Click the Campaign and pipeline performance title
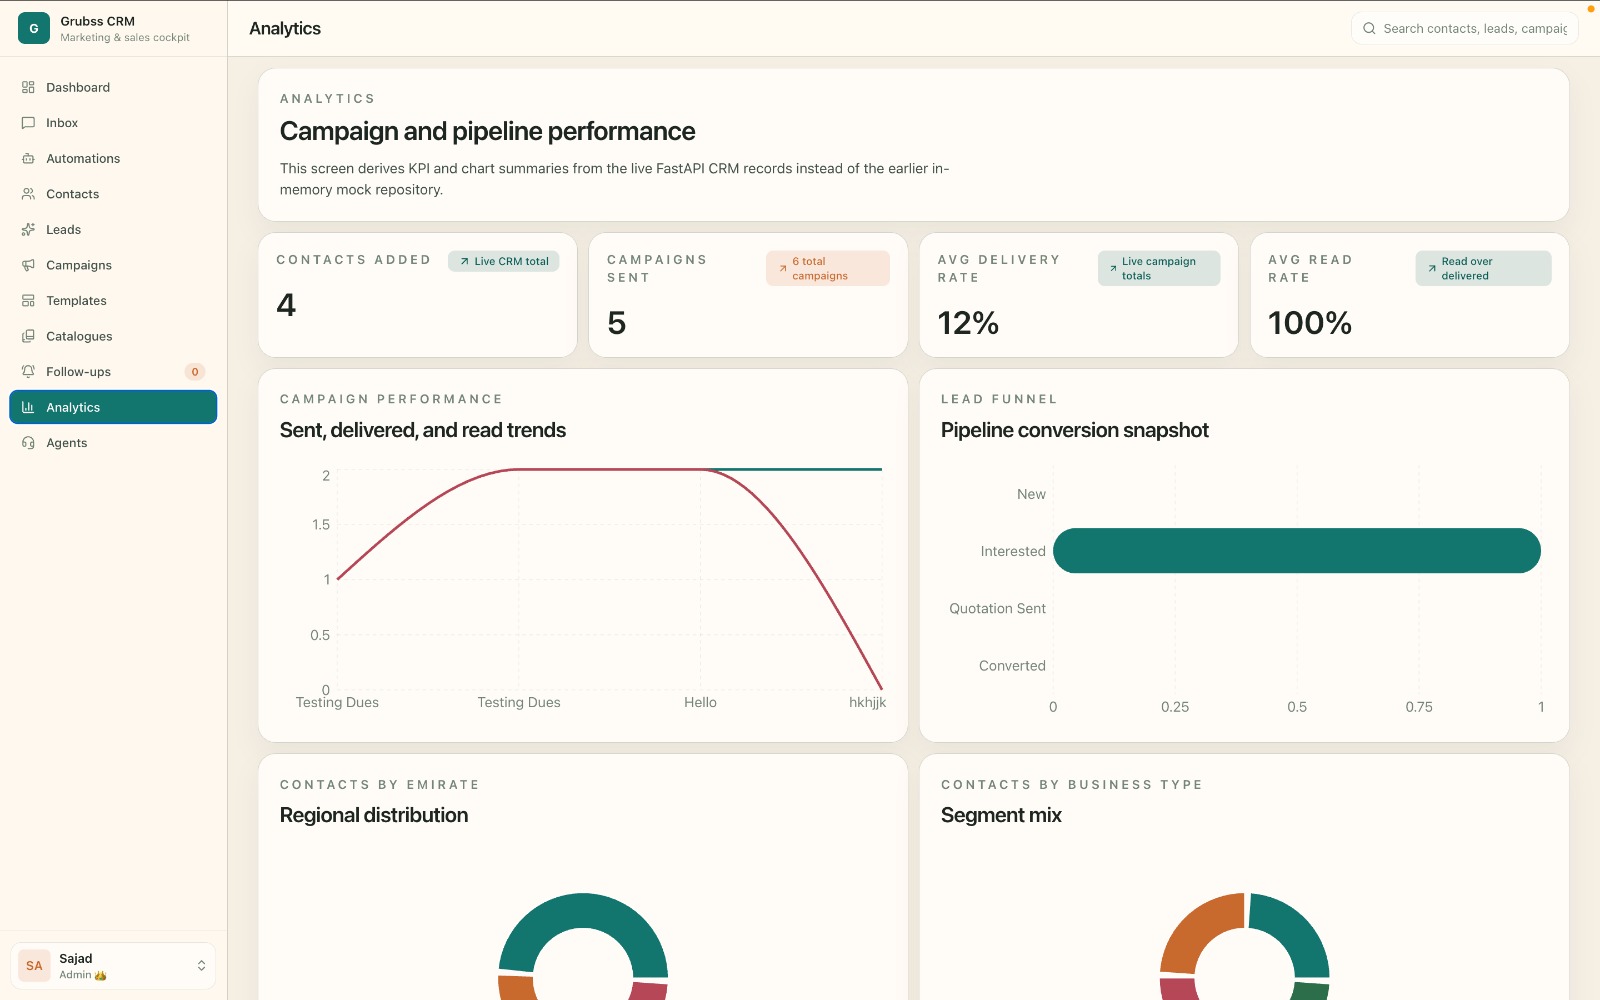Image resolution: width=1600 pixels, height=1000 pixels. (487, 131)
